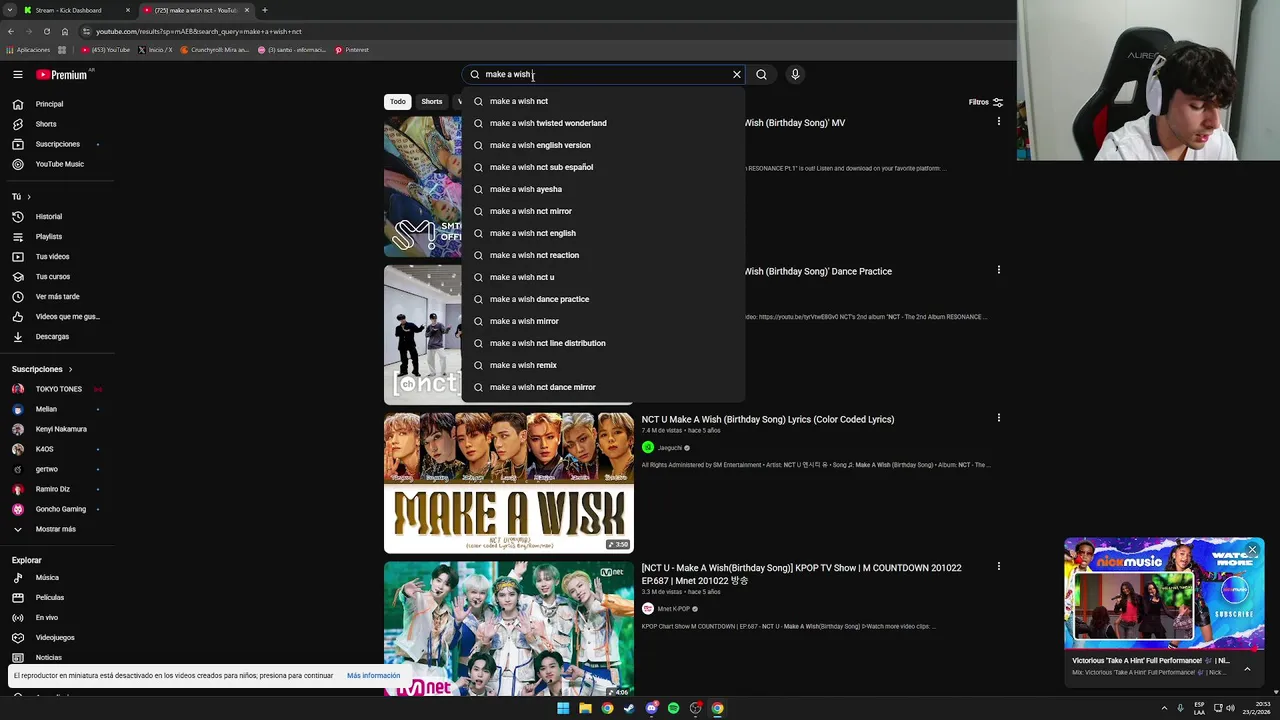Open Kenyi Nakamura channel subscription
Viewport: 1280px width, 720px height.
point(58,429)
